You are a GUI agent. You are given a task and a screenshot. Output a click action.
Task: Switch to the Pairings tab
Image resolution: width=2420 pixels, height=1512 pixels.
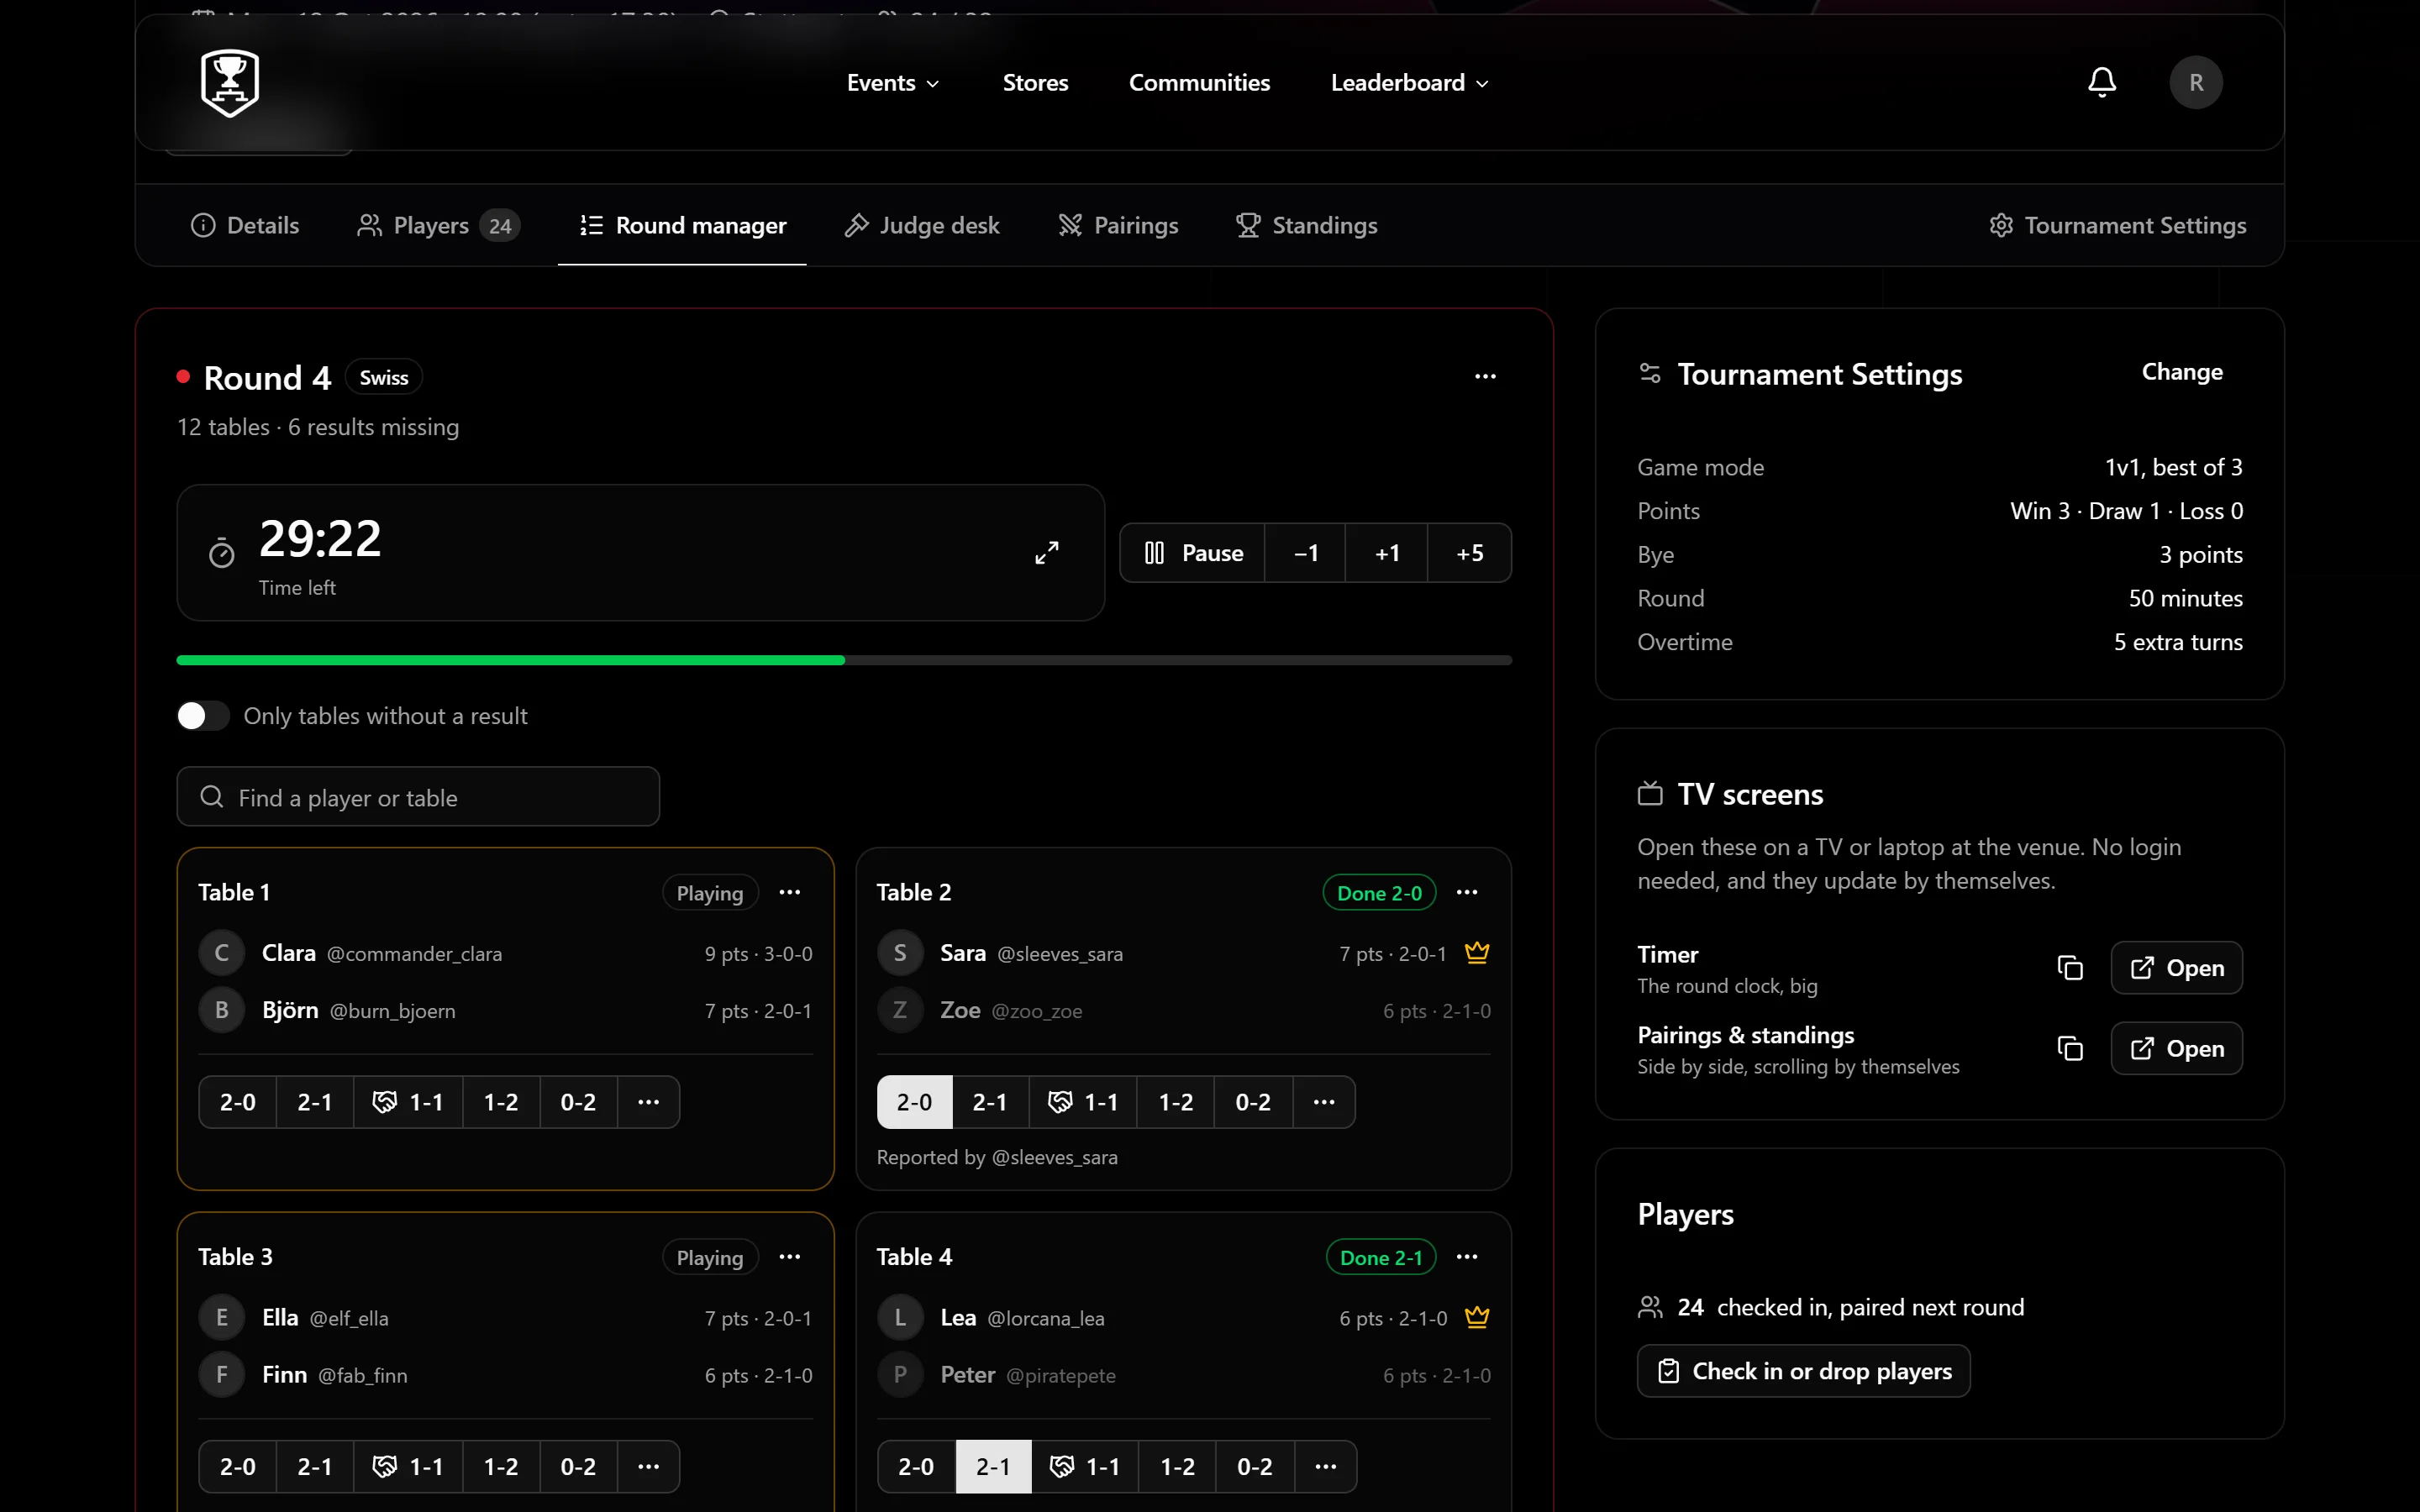pyautogui.click(x=1118, y=226)
